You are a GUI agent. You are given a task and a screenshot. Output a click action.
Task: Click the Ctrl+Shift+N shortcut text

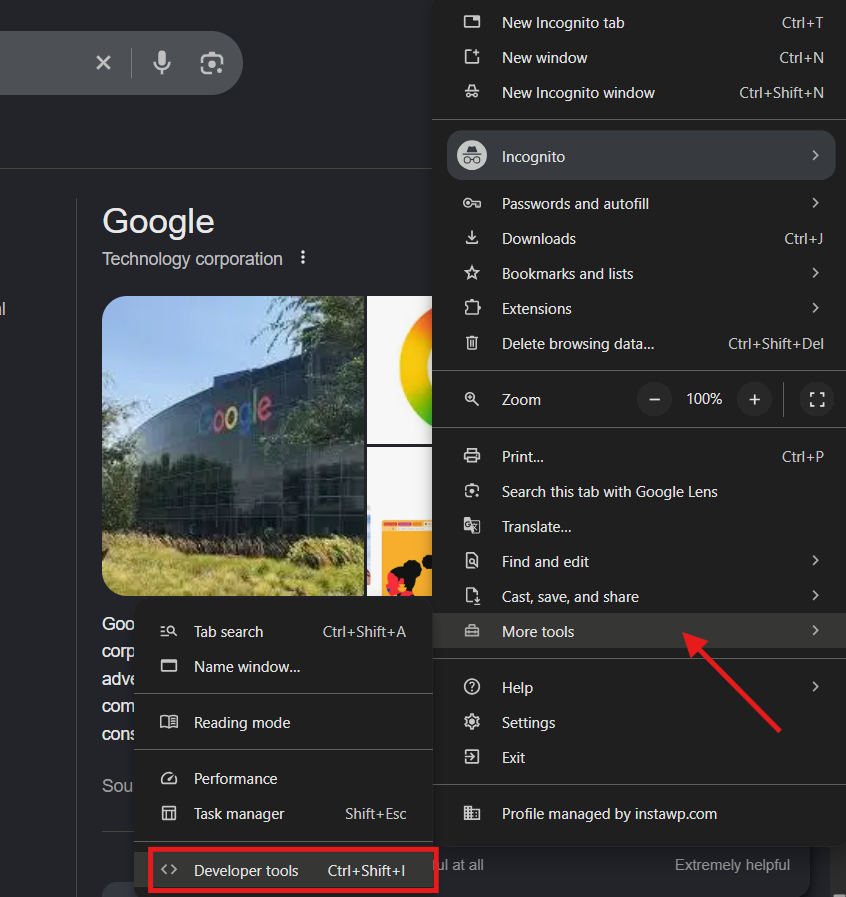(x=781, y=93)
